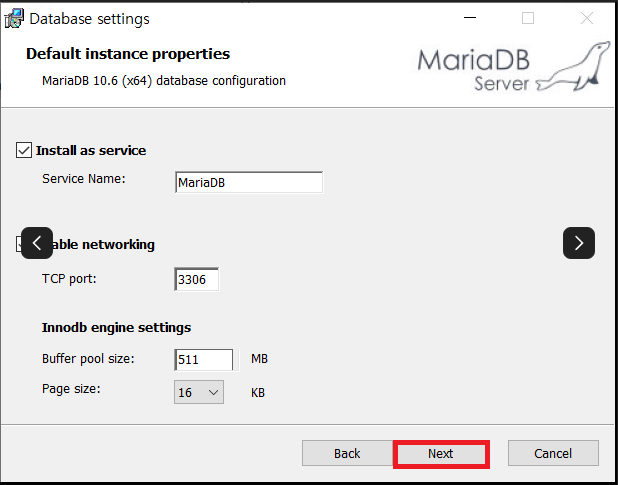Close the Database settings window

pyautogui.click(x=586, y=18)
